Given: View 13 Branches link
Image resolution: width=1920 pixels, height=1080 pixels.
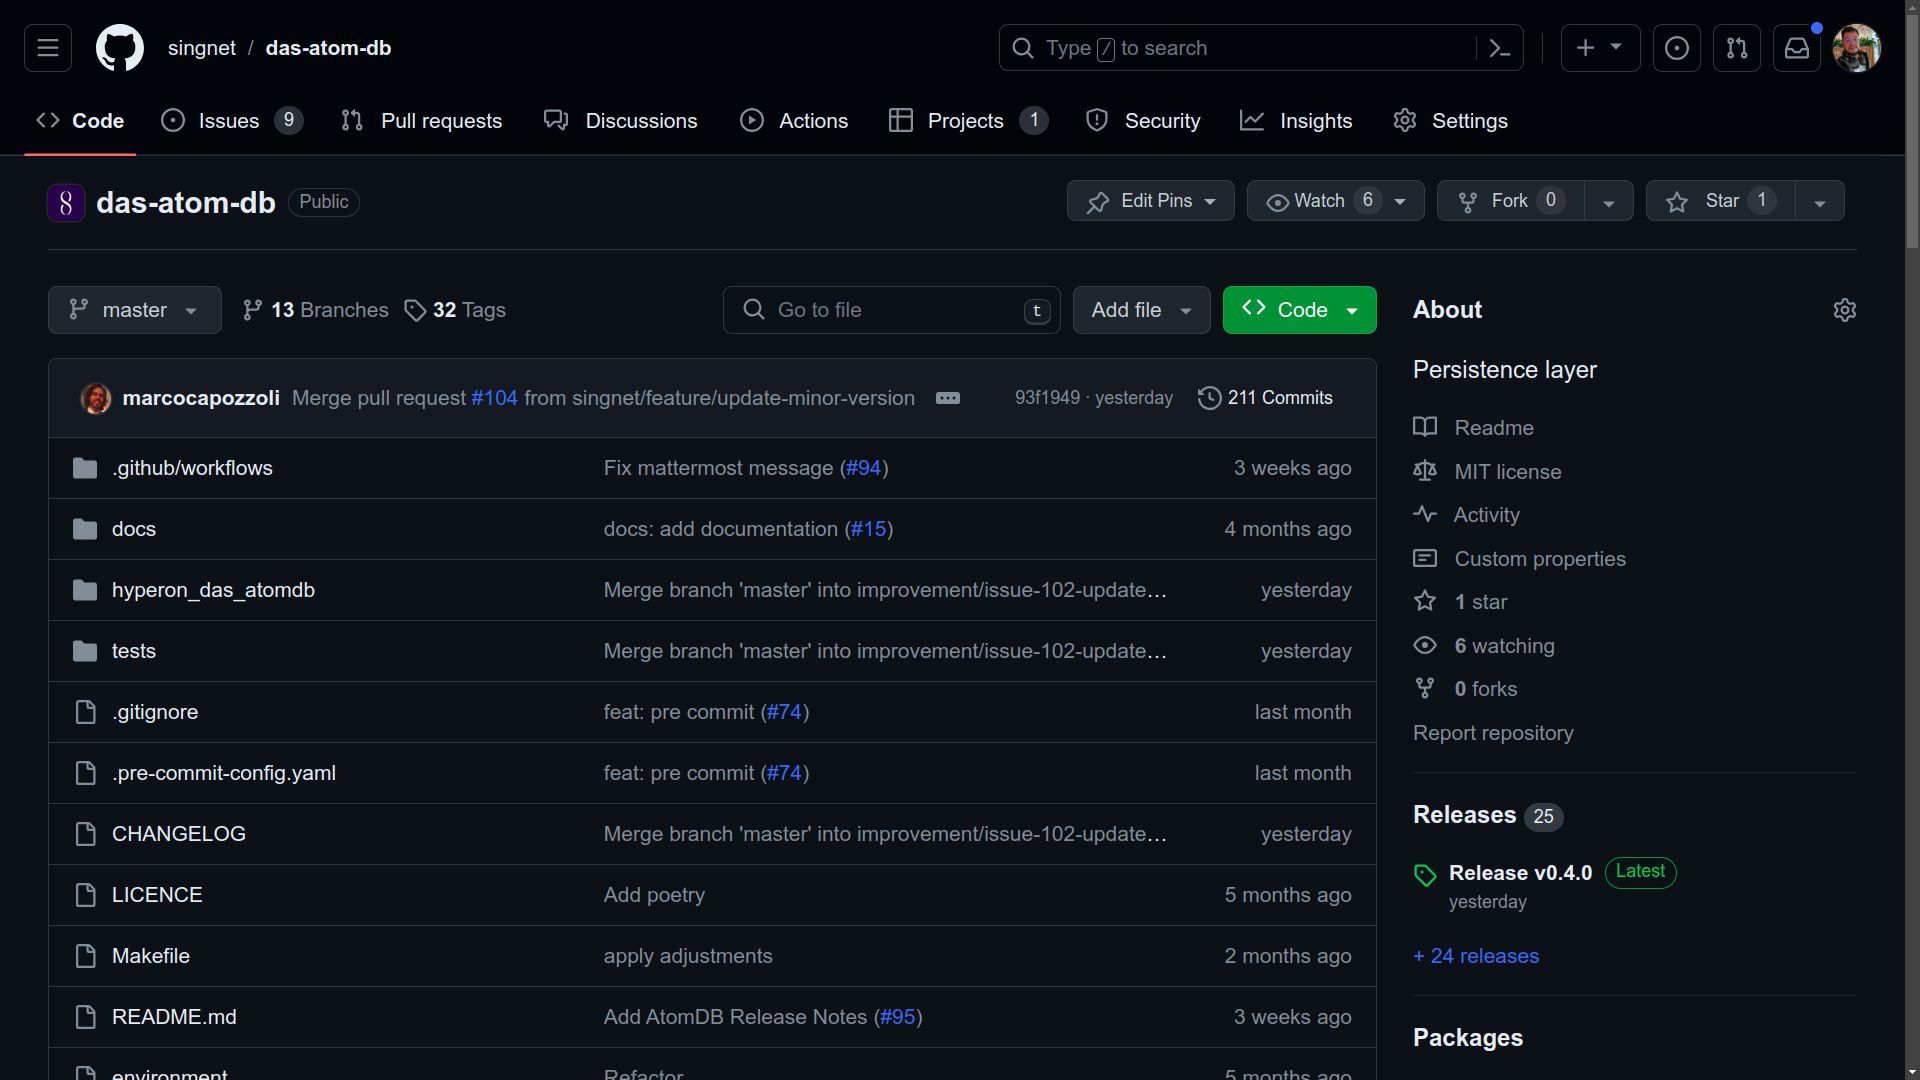Looking at the screenshot, I should 315,310.
